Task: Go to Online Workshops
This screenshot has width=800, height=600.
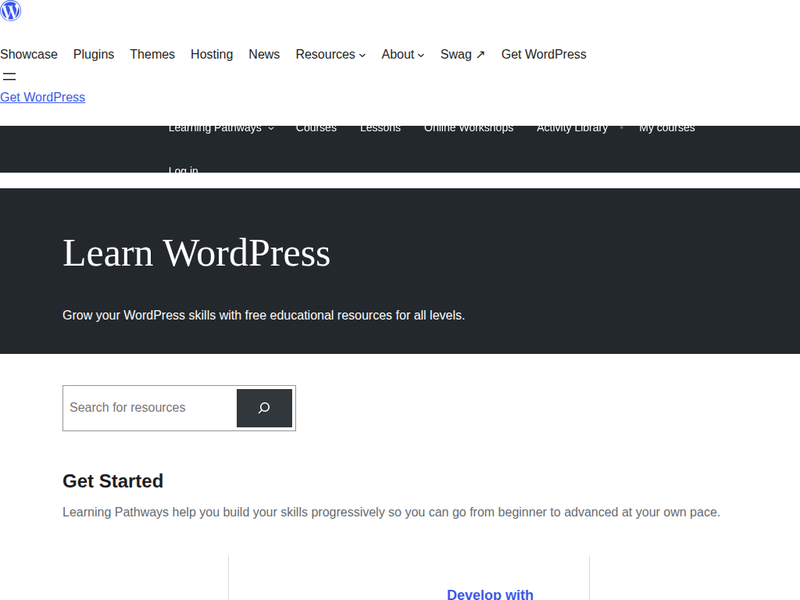Action: coord(468,129)
